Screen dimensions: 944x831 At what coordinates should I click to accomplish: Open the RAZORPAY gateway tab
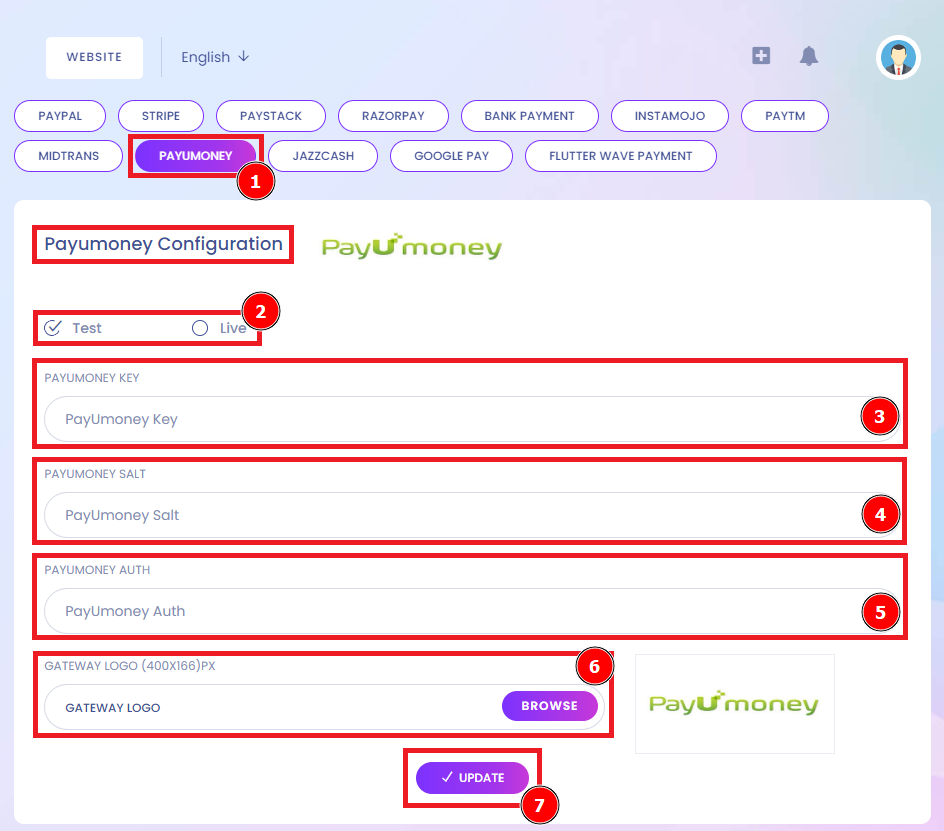(x=393, y=116)
